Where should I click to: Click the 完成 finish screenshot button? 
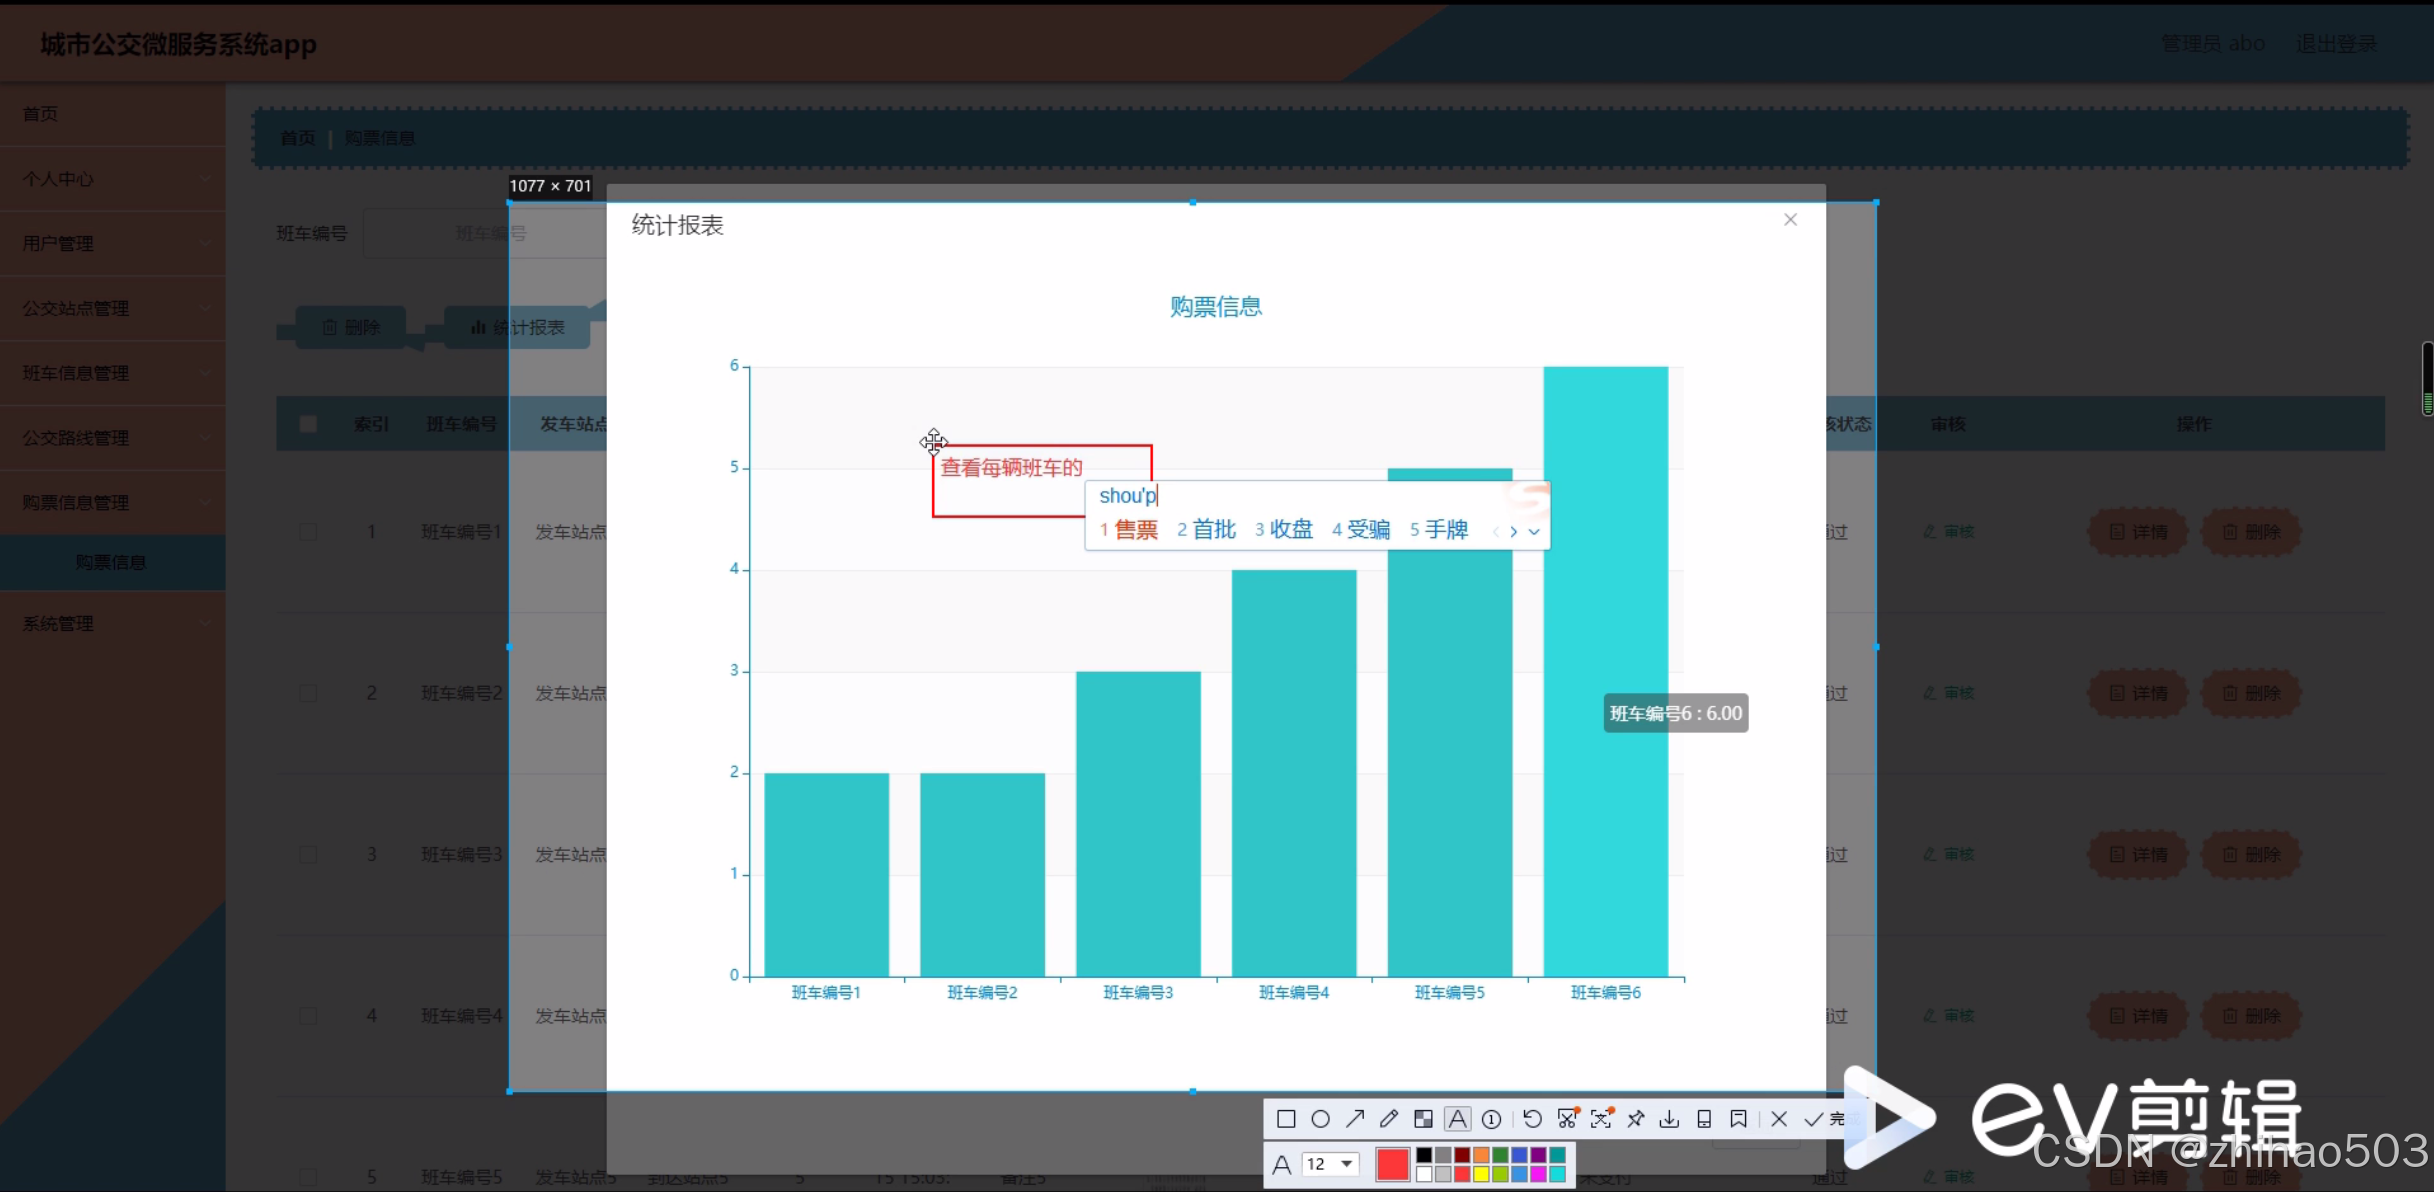pyautogui.click(x=1825, y=1119)
